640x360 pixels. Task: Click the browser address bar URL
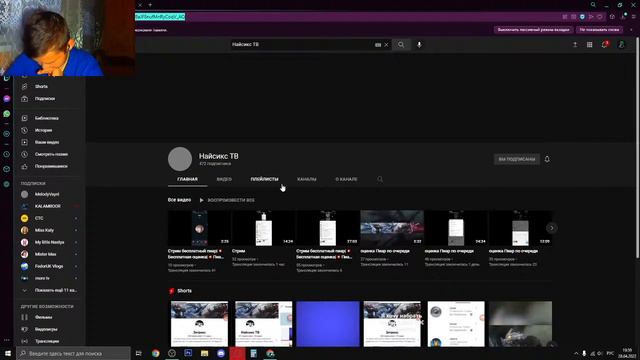(160, 17)
